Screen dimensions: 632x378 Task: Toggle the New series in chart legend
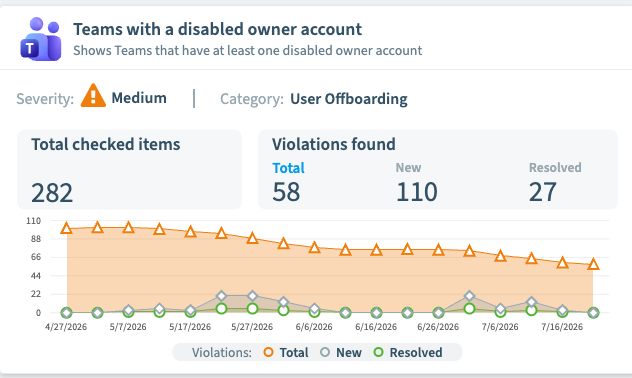[341, 353]
